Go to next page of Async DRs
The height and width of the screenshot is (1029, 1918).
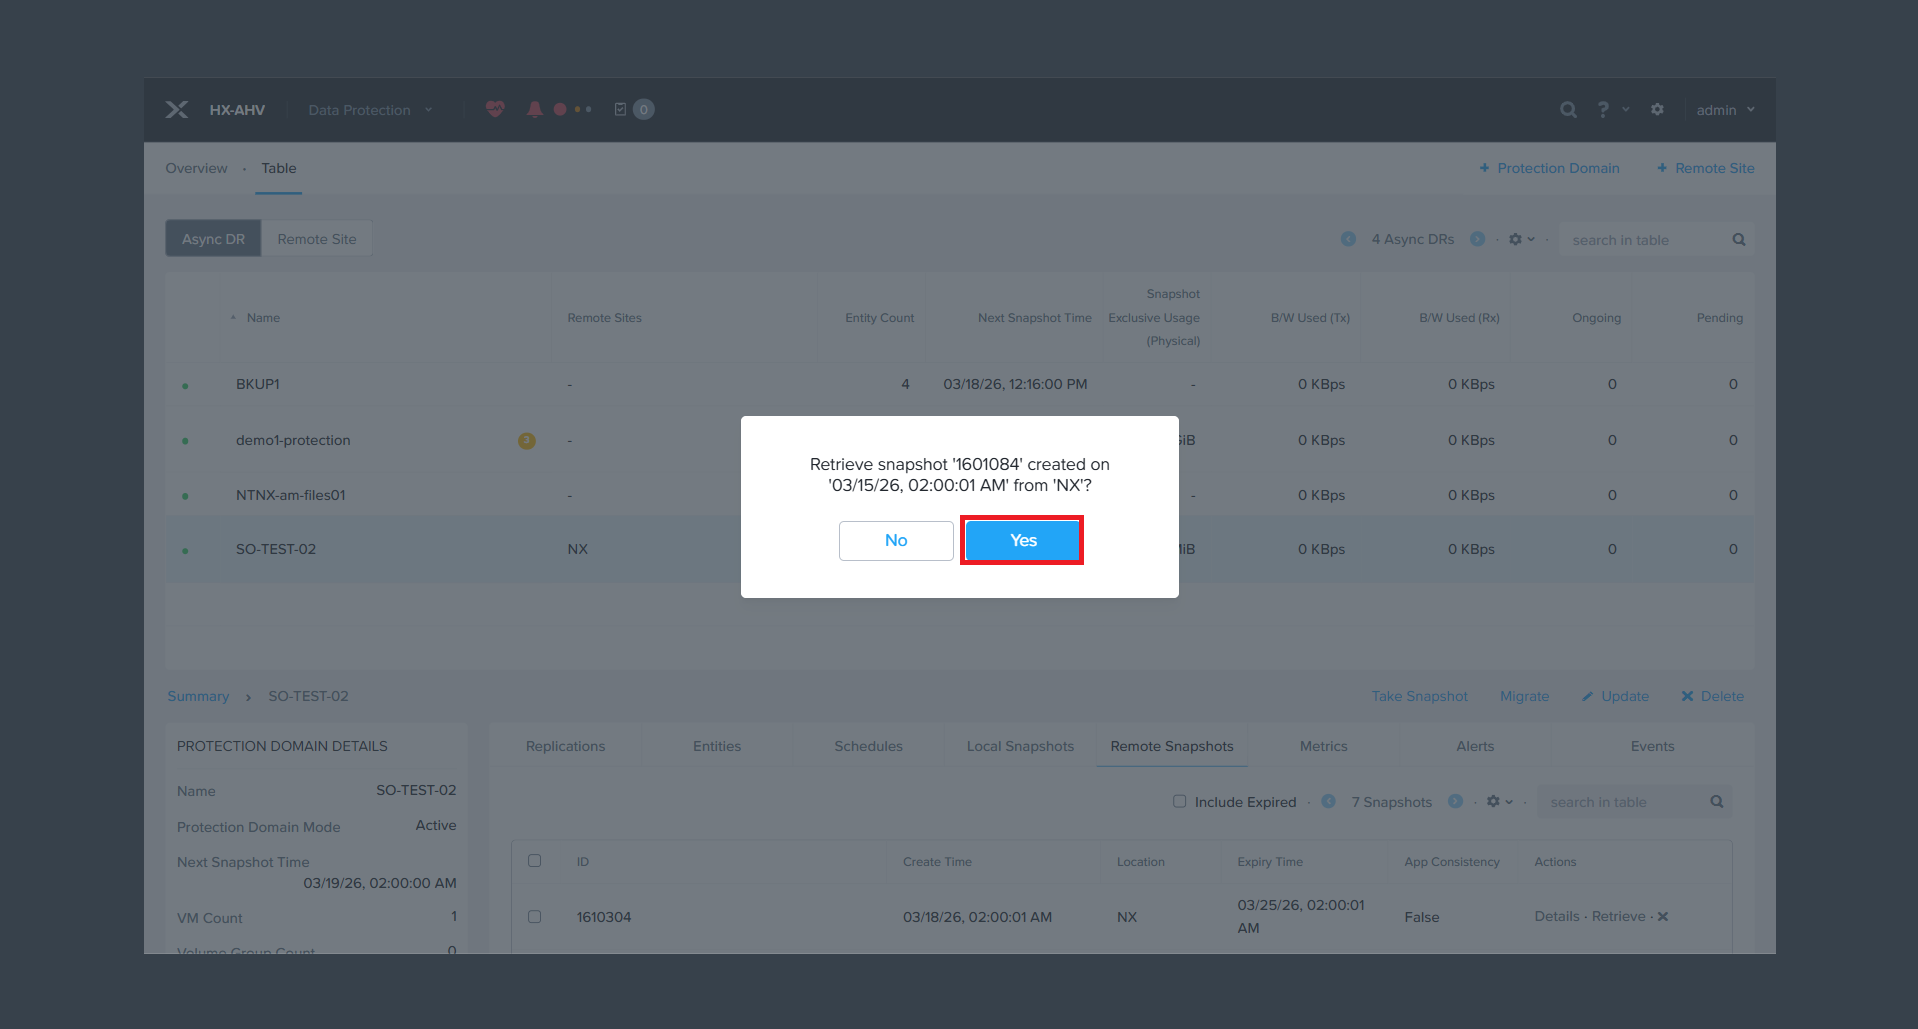[x=1477, y=239]
